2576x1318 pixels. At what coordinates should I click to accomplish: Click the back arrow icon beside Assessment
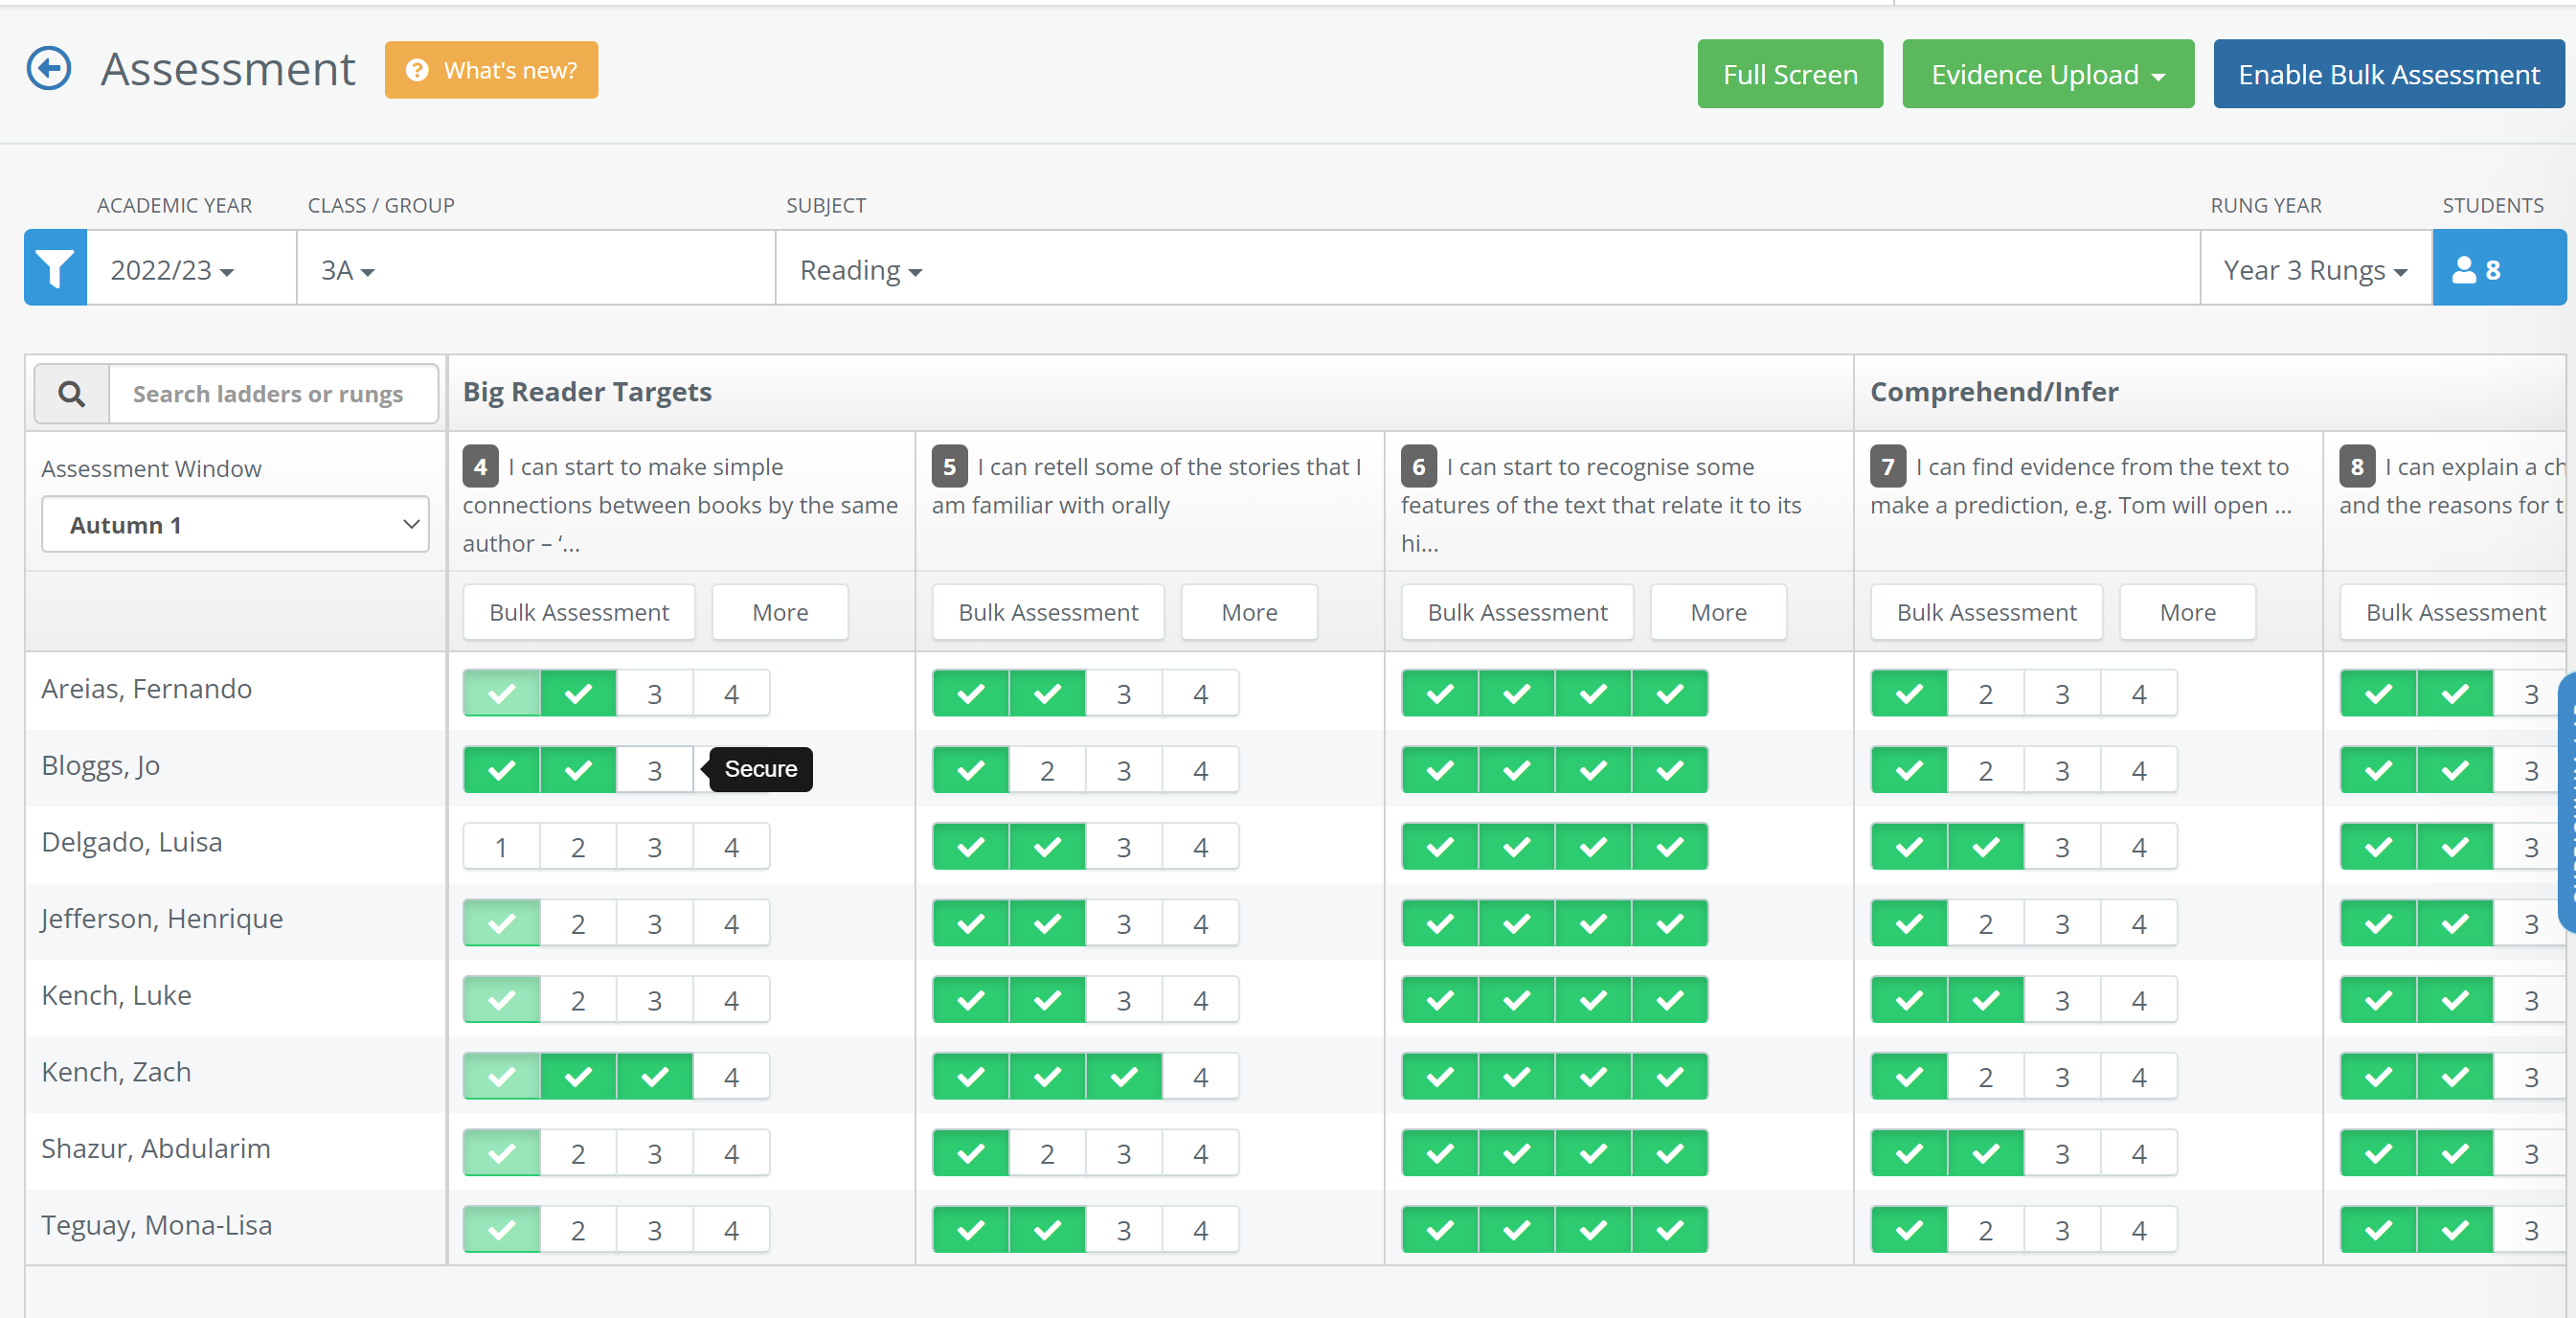49,69
